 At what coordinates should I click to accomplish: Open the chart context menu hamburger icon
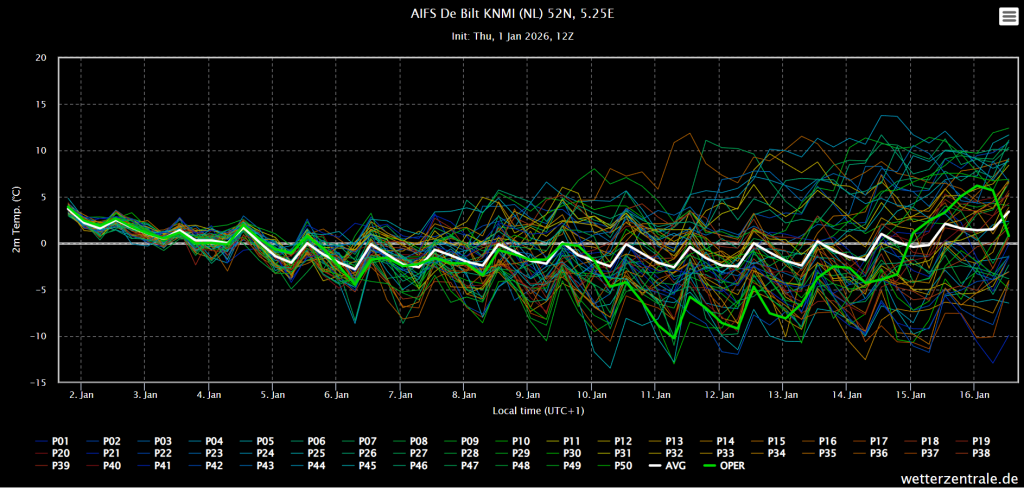[1008, 17]
